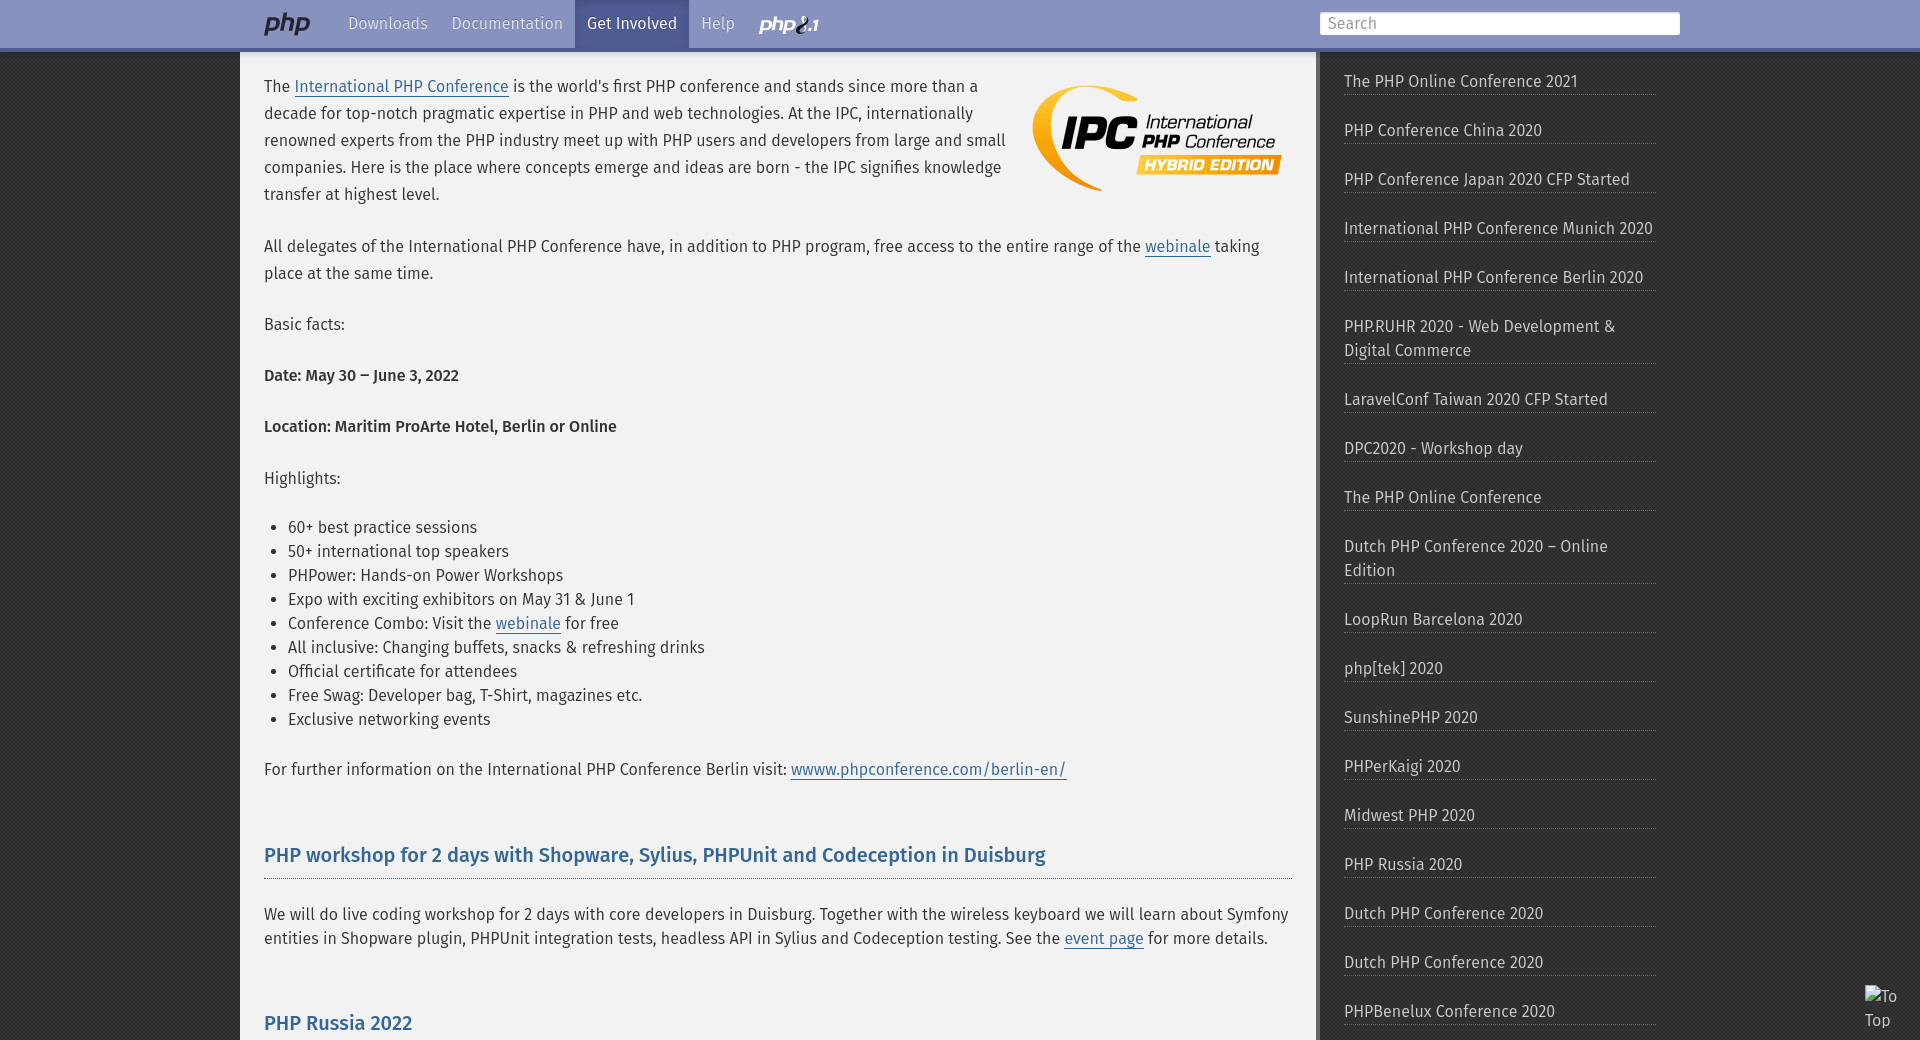Click the php logo in the navbar
This screenshot has height=1040, width=1920.
click(x=287, y=24)
